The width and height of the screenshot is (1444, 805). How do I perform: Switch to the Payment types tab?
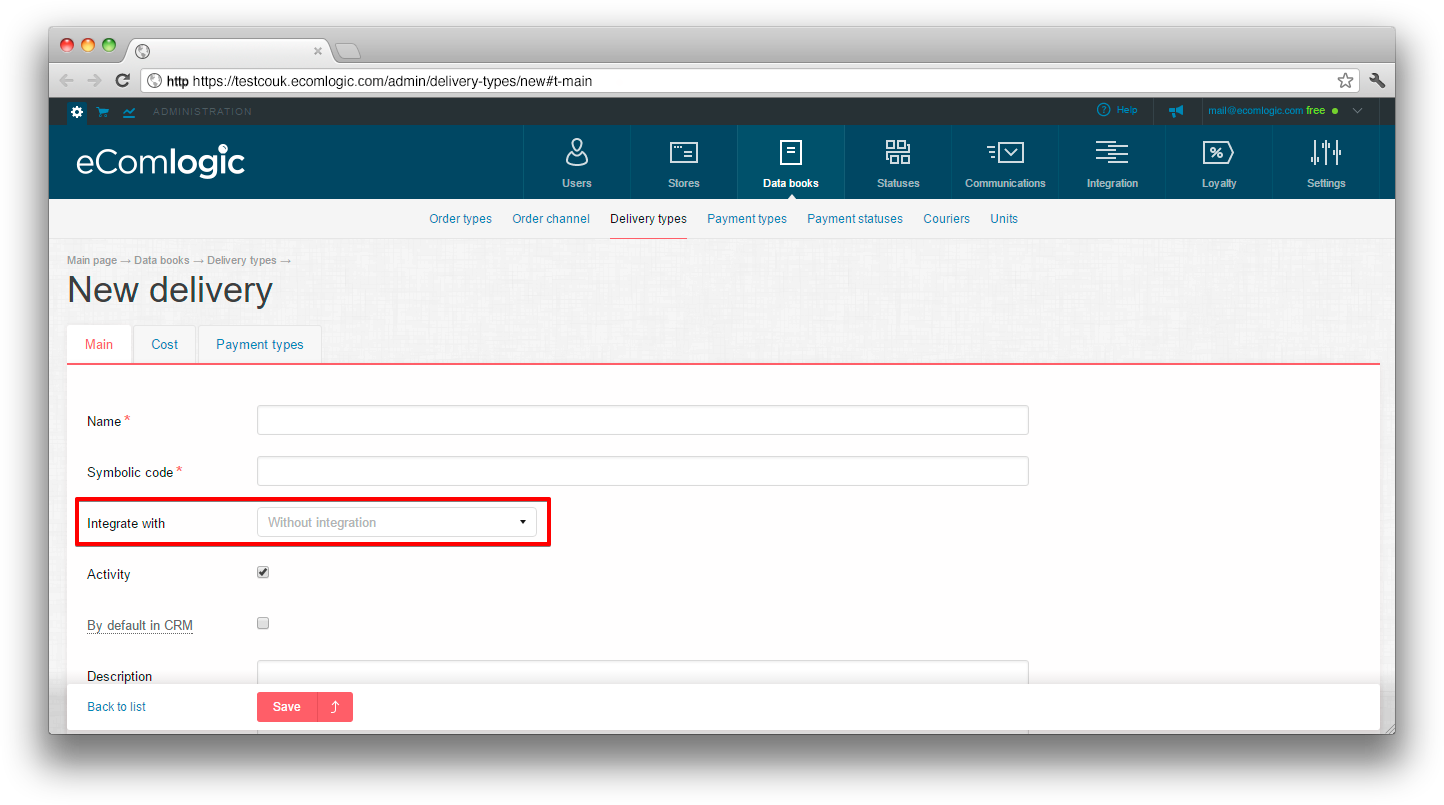pyautogui.click(x=260, y=344)
